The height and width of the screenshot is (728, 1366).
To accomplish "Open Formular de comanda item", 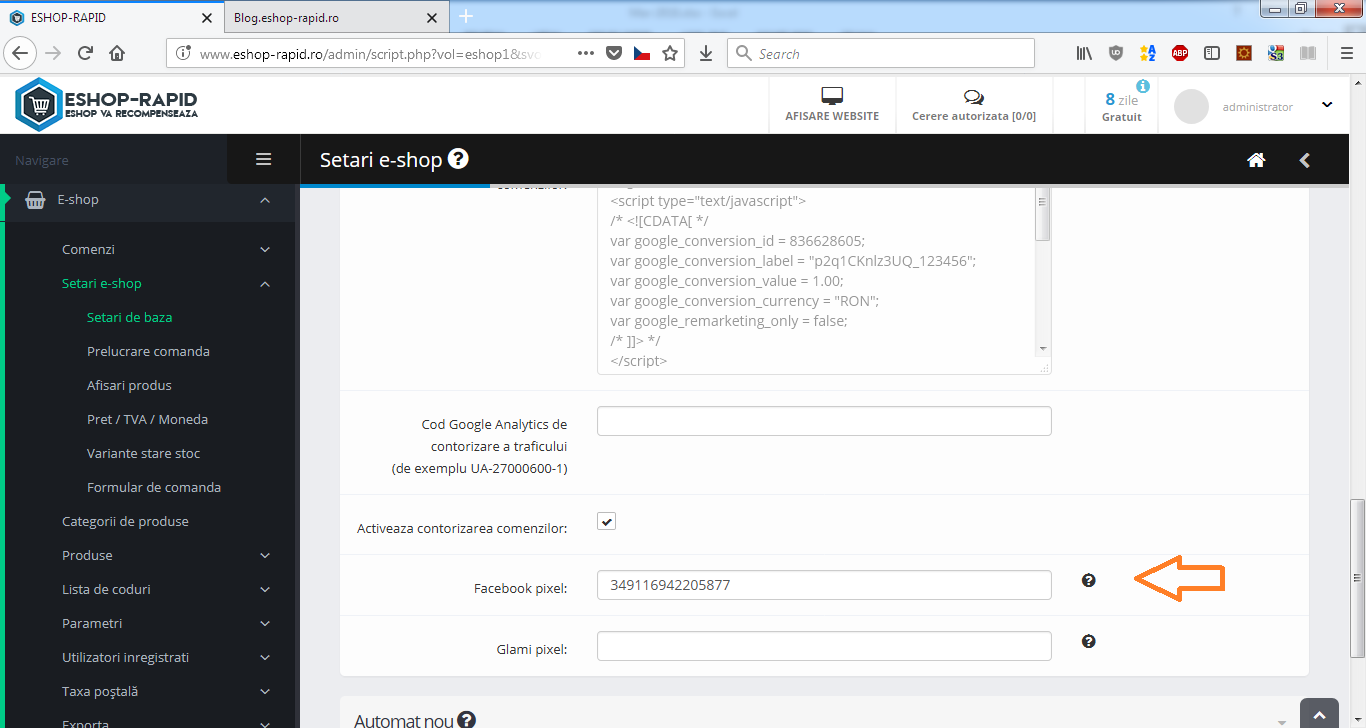I will (154, 487).
